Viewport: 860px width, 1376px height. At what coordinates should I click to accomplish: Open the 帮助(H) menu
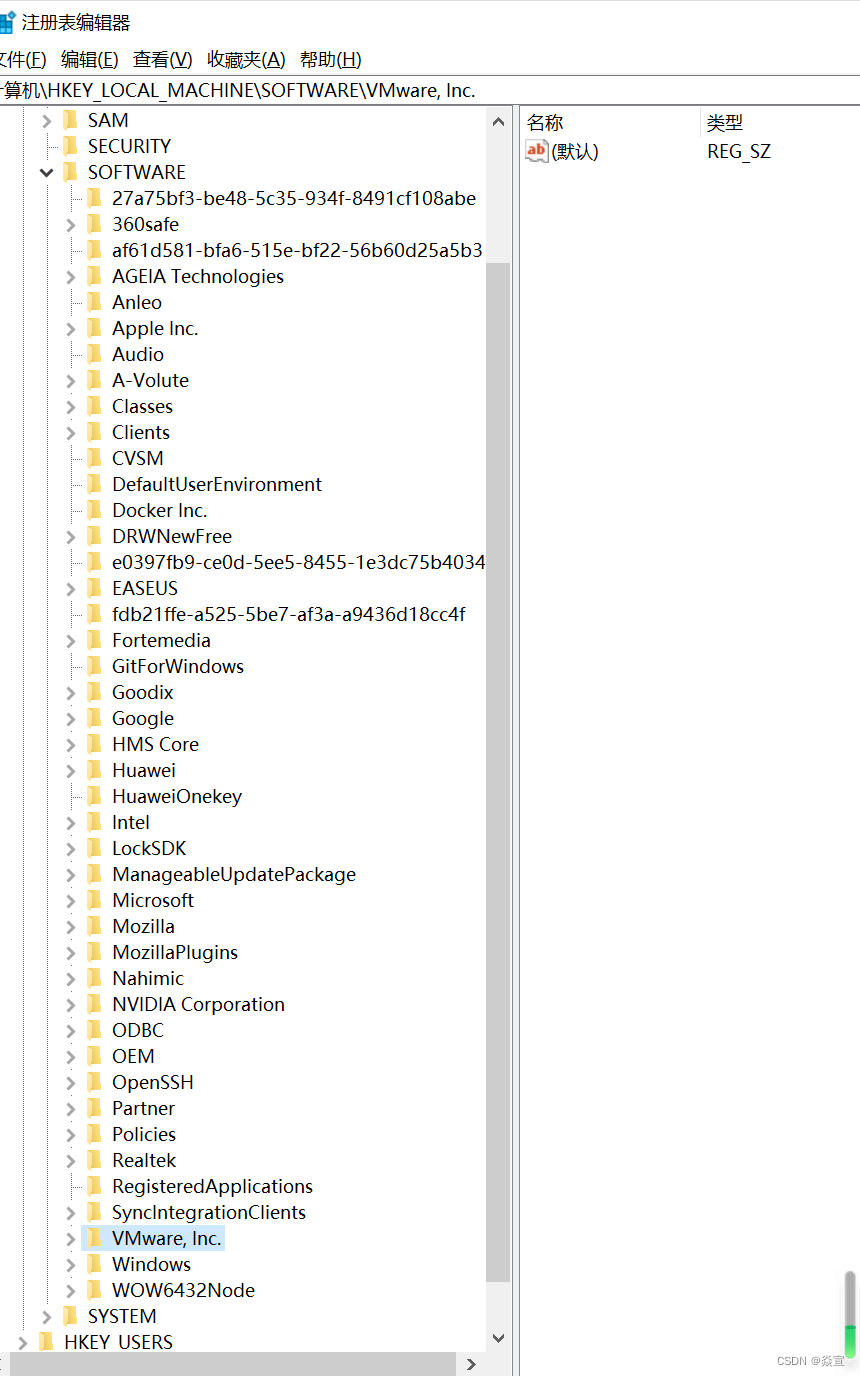click(331, 59)
